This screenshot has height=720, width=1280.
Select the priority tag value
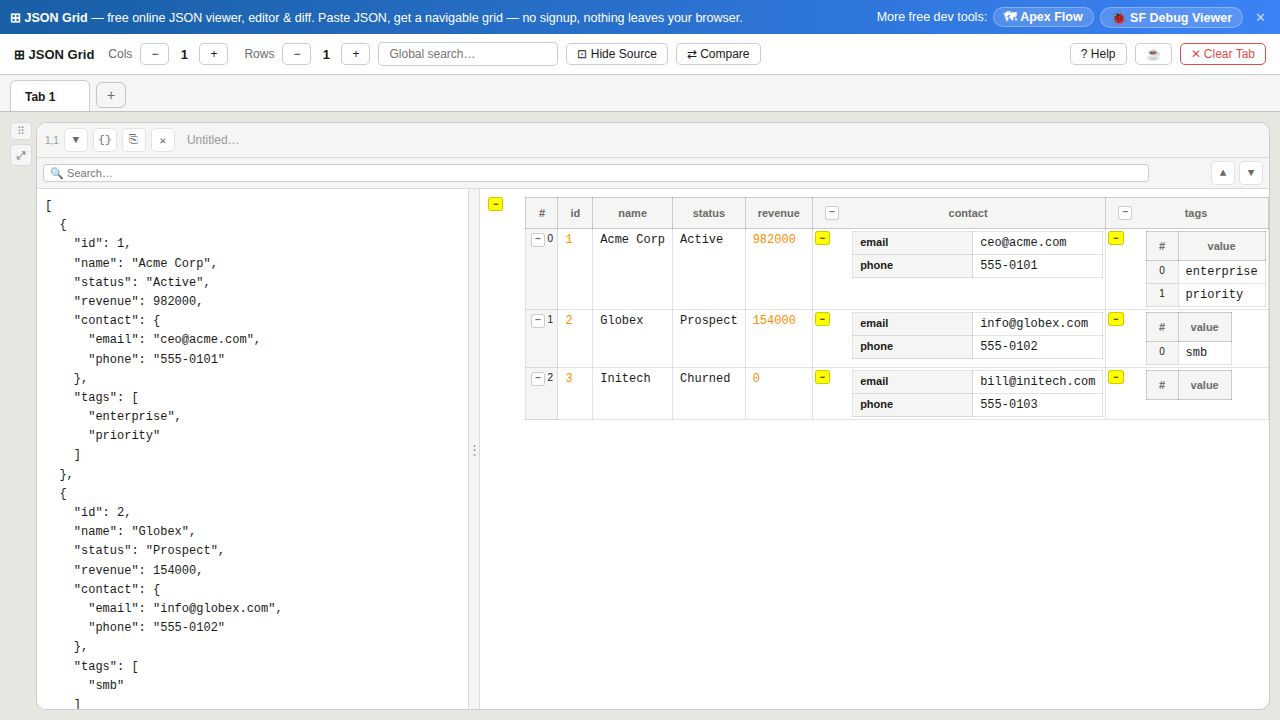click(1221, 294)
